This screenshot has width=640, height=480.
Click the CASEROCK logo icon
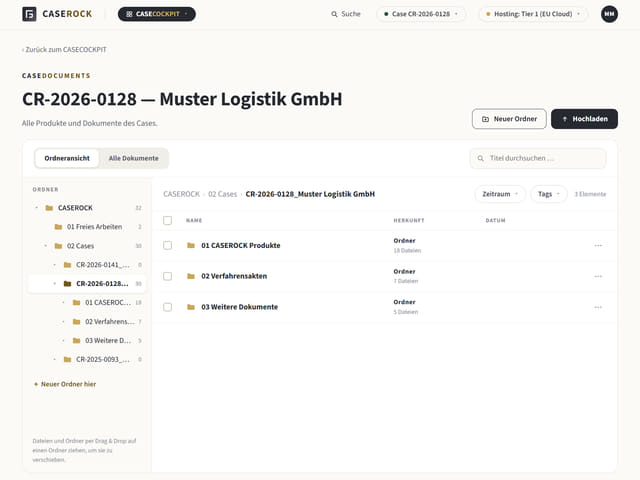[x=29, y=14]
